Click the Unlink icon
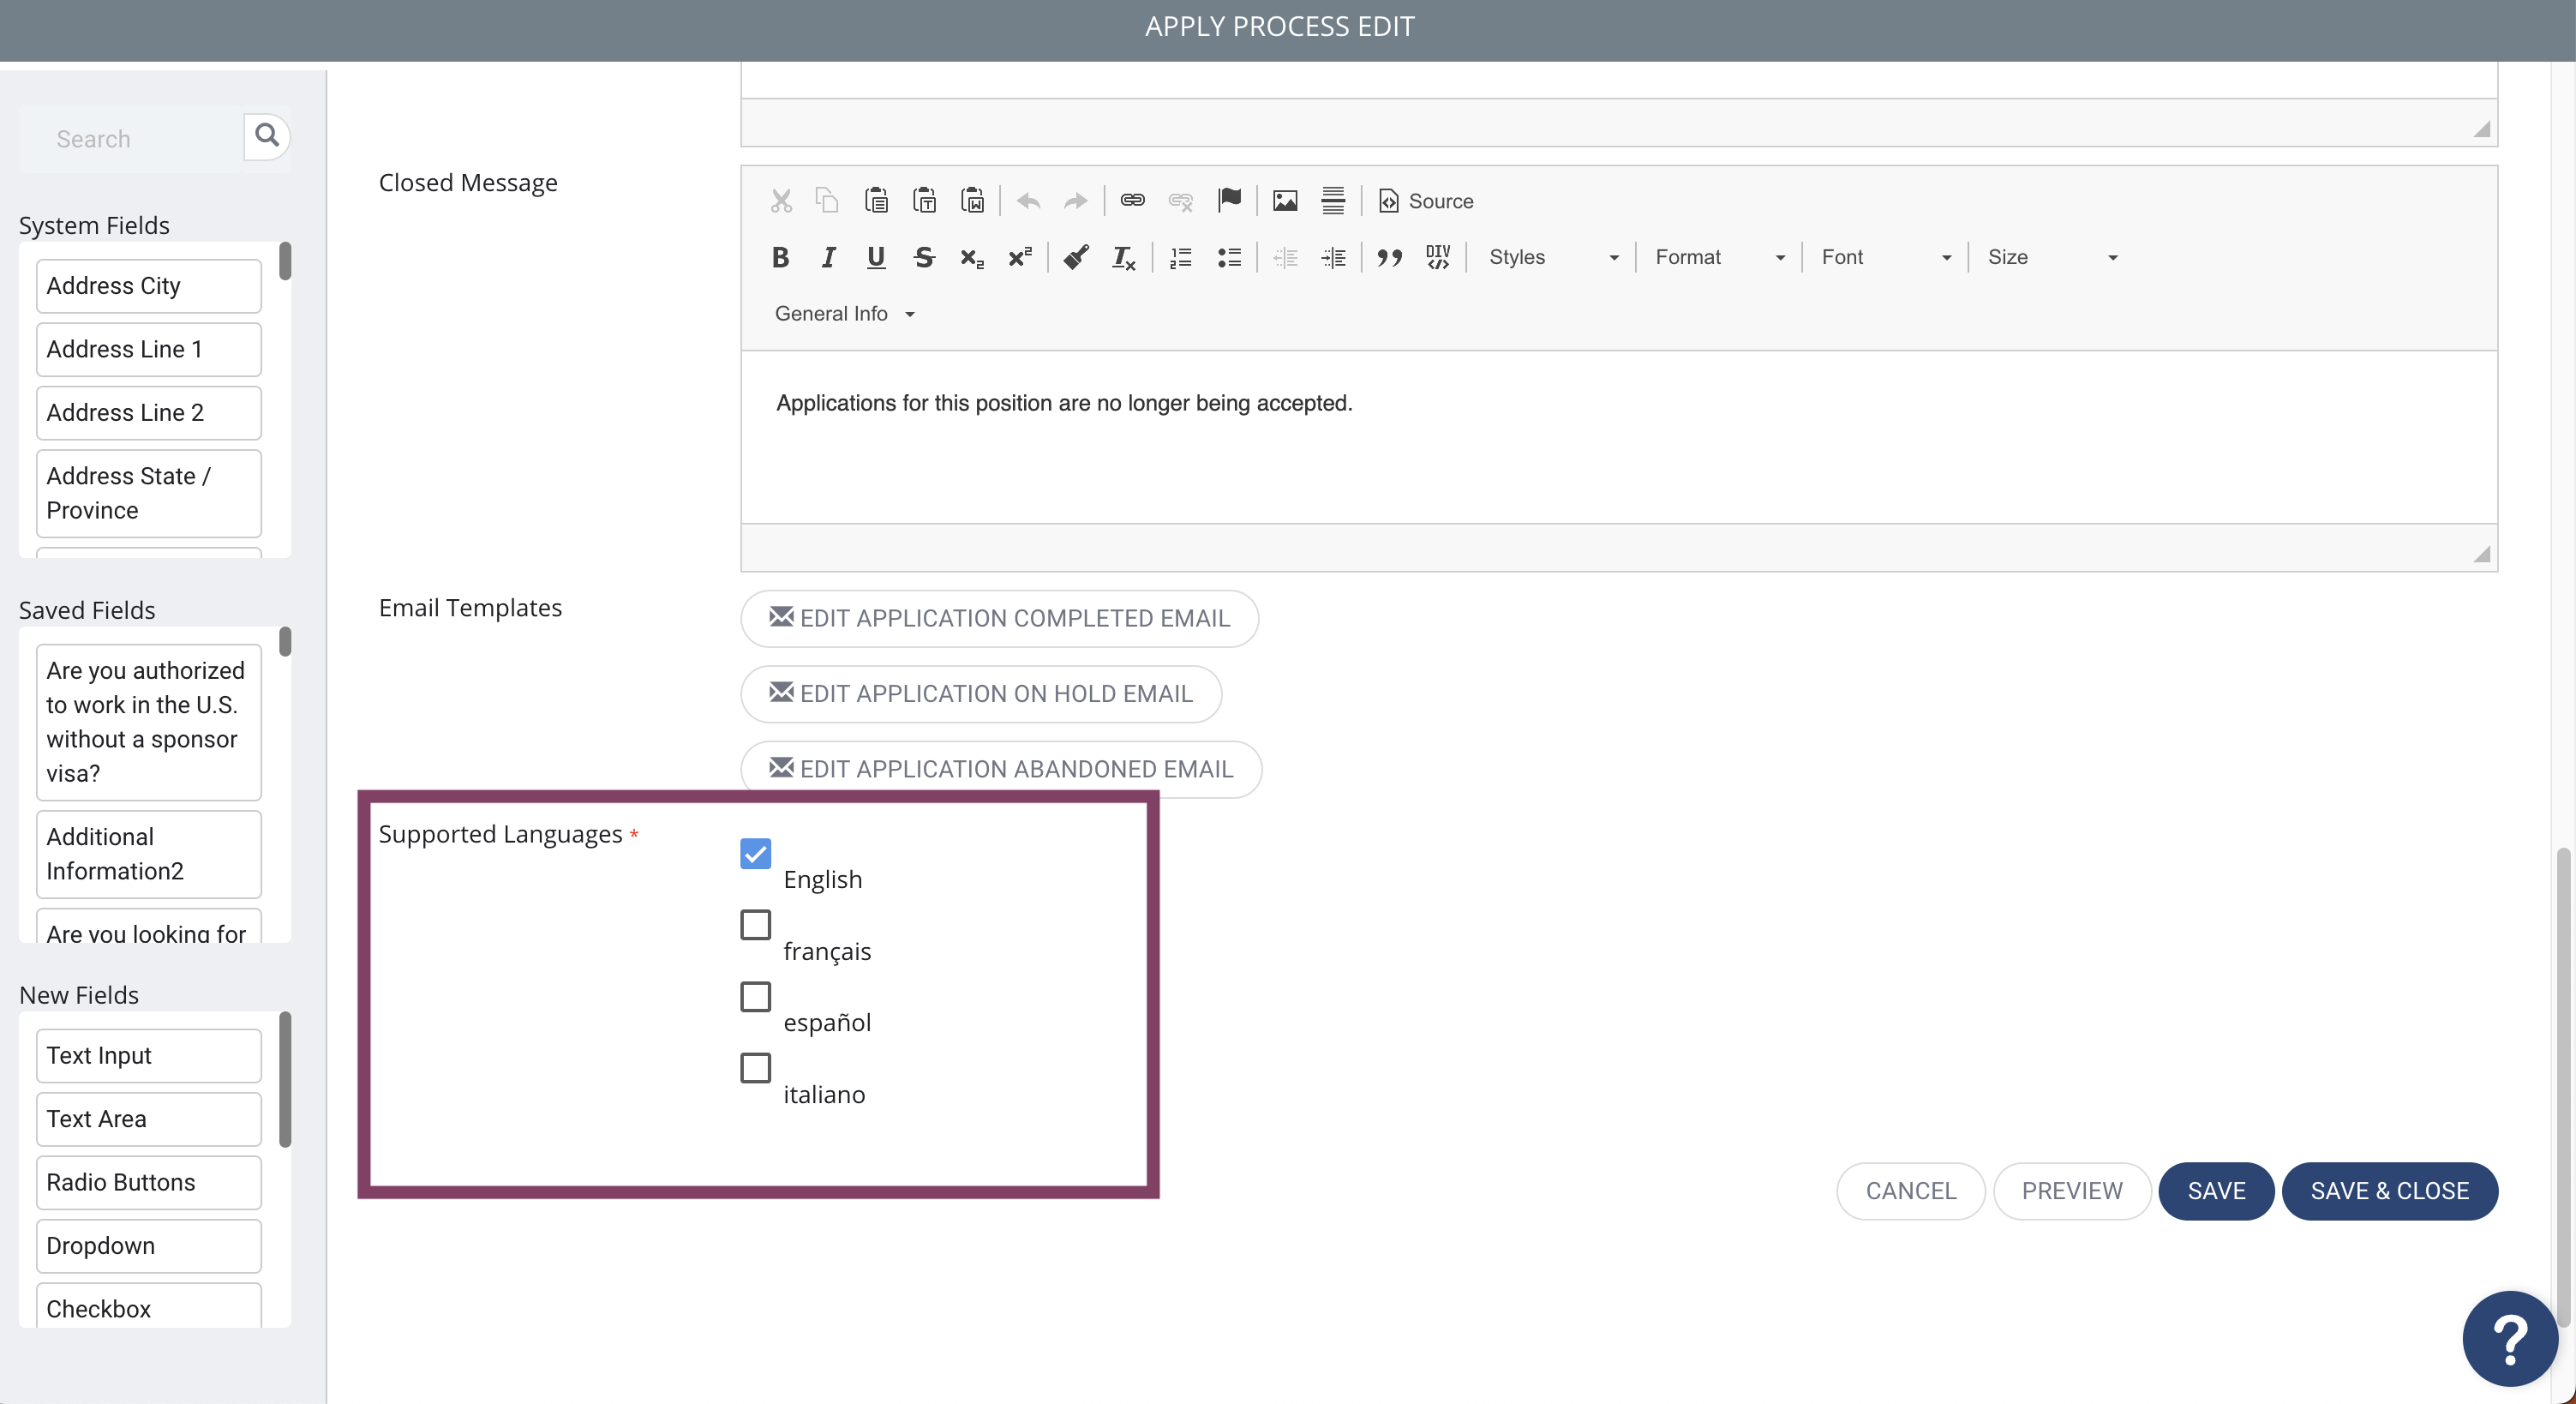 [x=1181, y=201]
